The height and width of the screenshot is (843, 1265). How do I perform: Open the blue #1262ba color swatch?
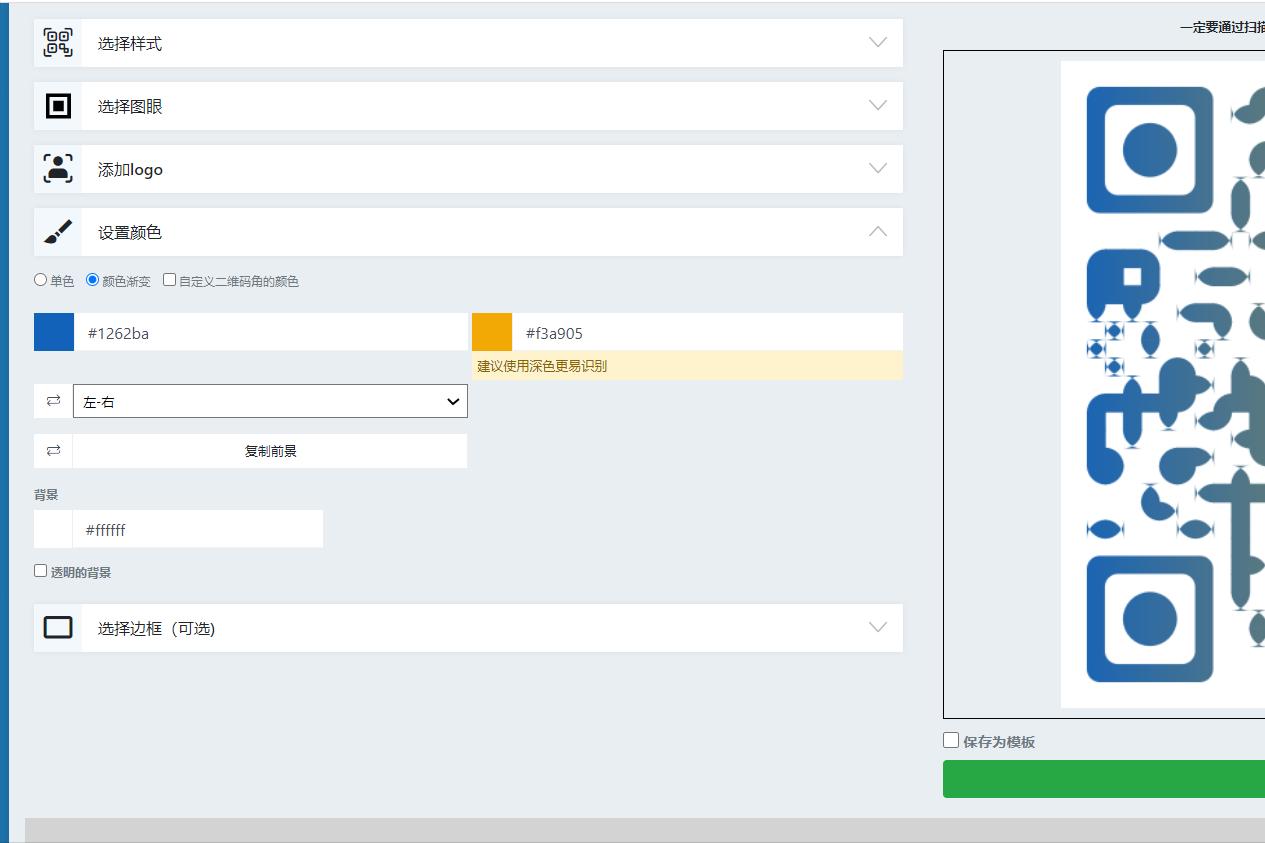[x=54, y=332]
